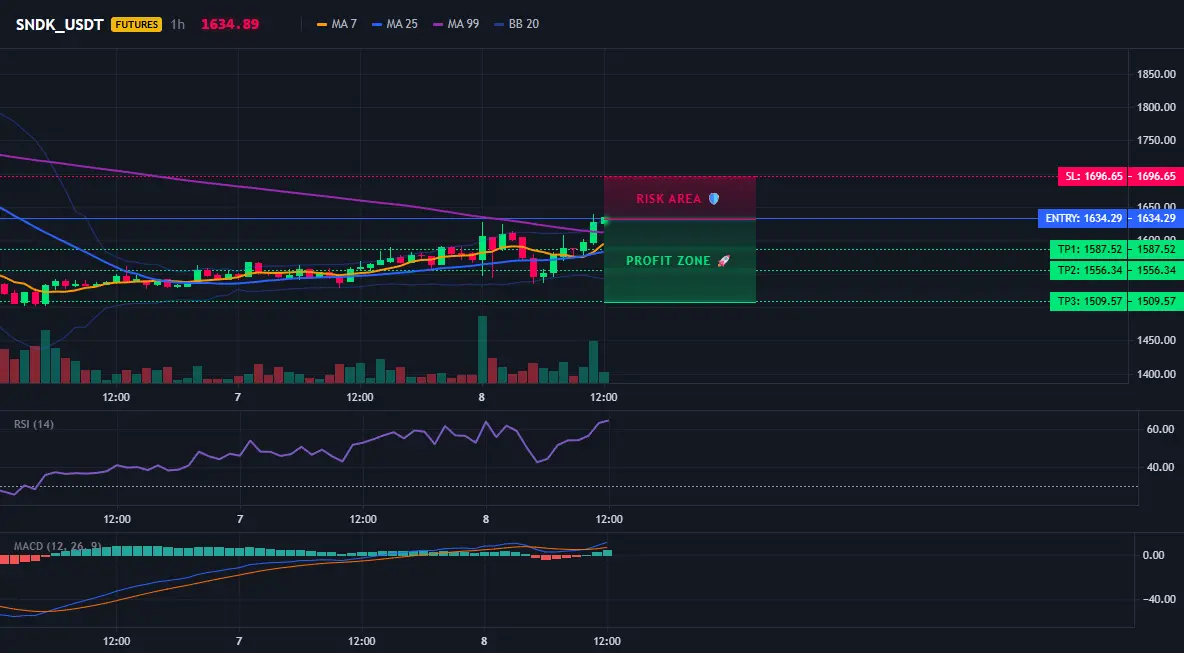The image size is (1184, 653).
Task: Click the TP1: 1587.52 label
Action: 1088,249
